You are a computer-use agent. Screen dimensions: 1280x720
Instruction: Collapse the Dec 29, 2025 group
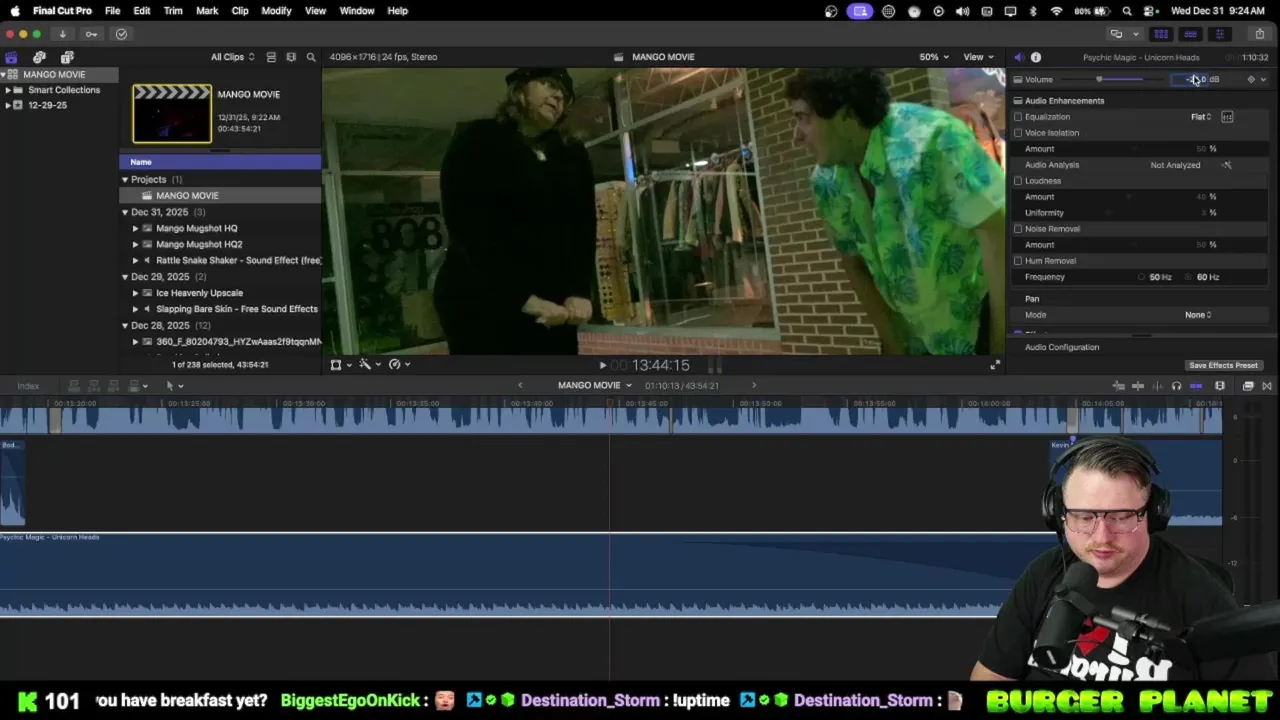(x=125, y=277)
